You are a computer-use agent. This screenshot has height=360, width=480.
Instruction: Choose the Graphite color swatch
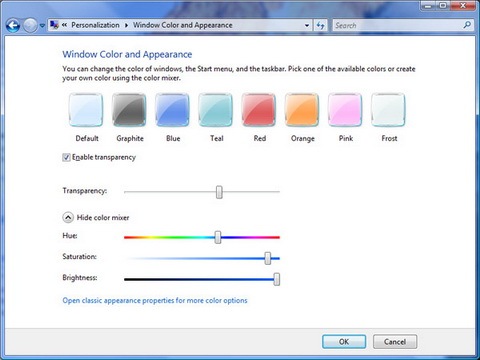129,110
